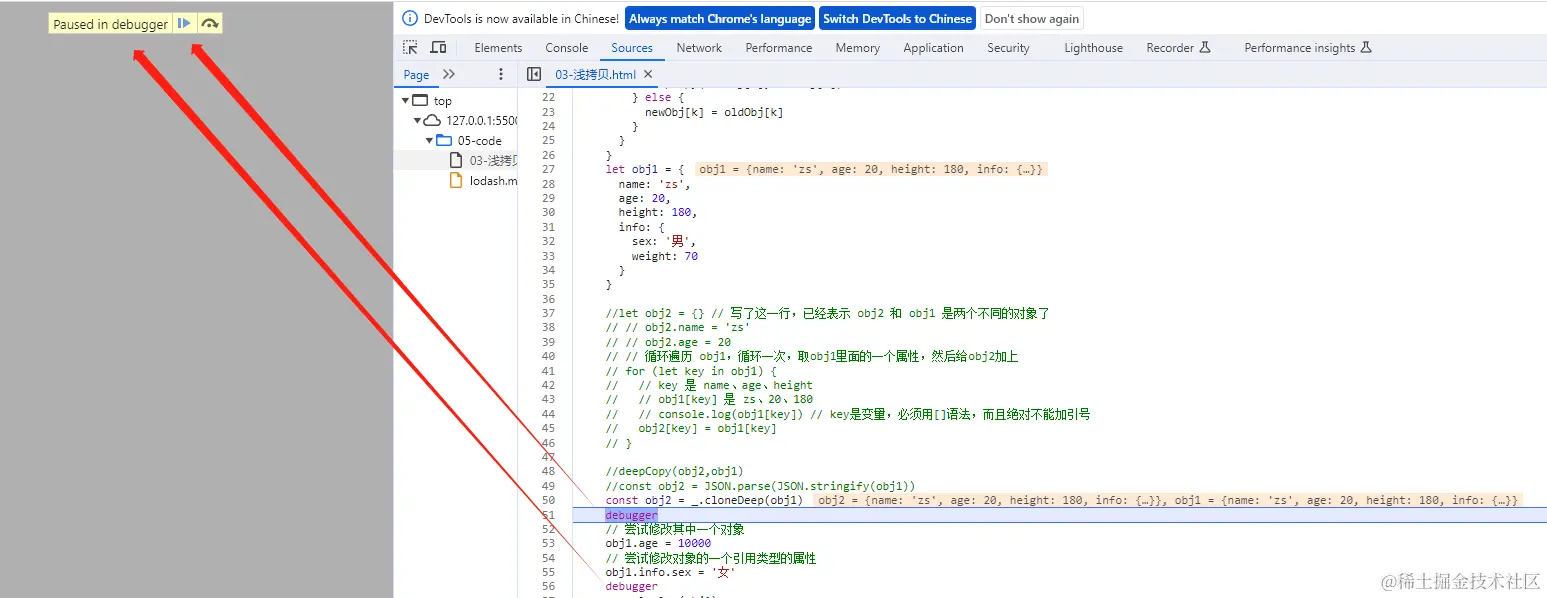This screenshot has height=598, width=1547.
Task: Switch to the Application tab
Action: [x=933, y=48]
